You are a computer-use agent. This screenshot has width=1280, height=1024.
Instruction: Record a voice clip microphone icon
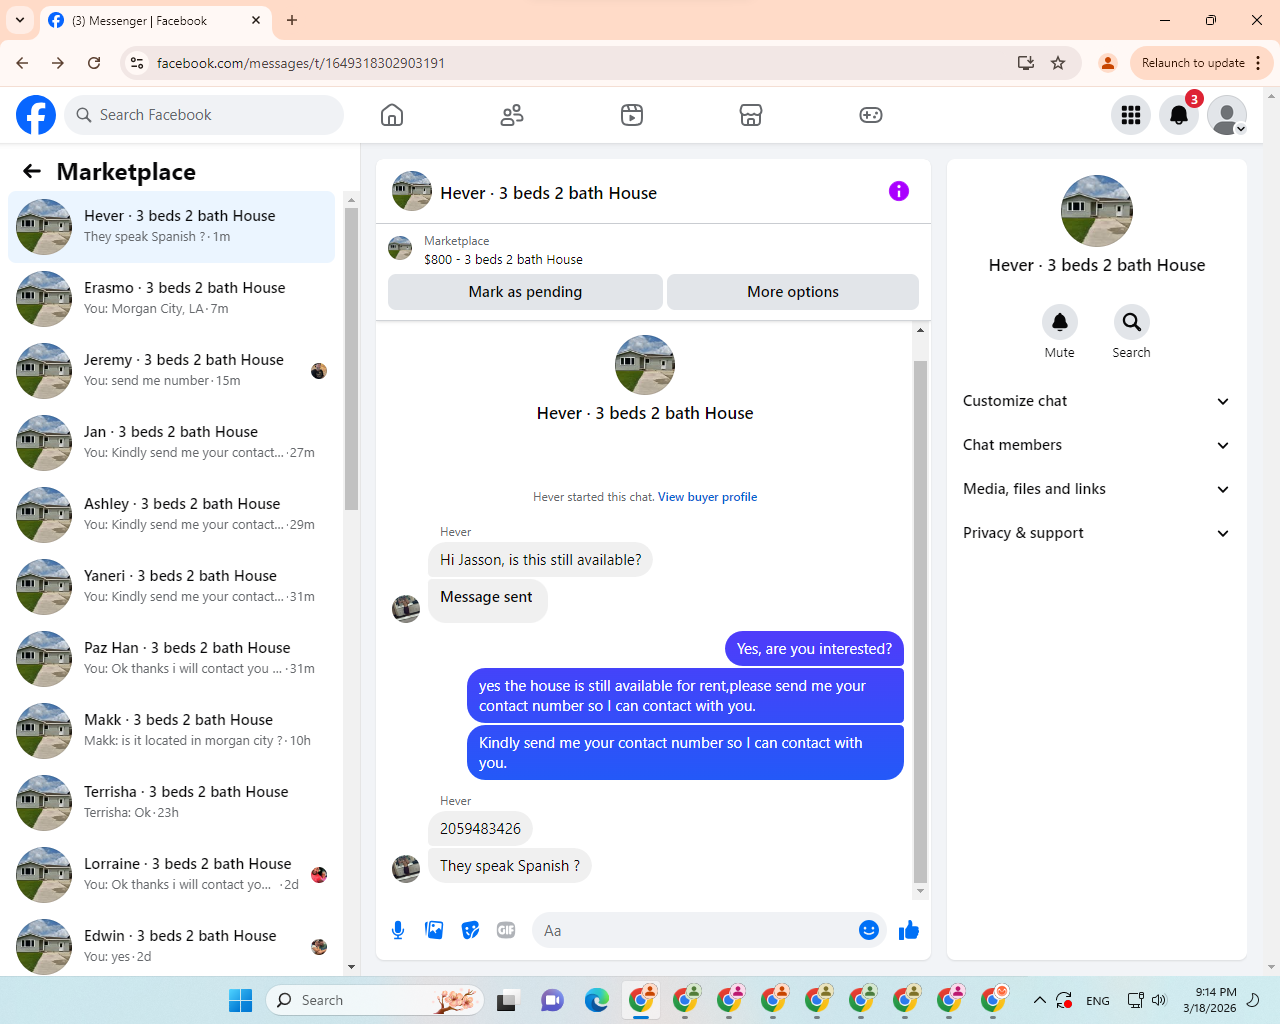(x=398, y=930)
